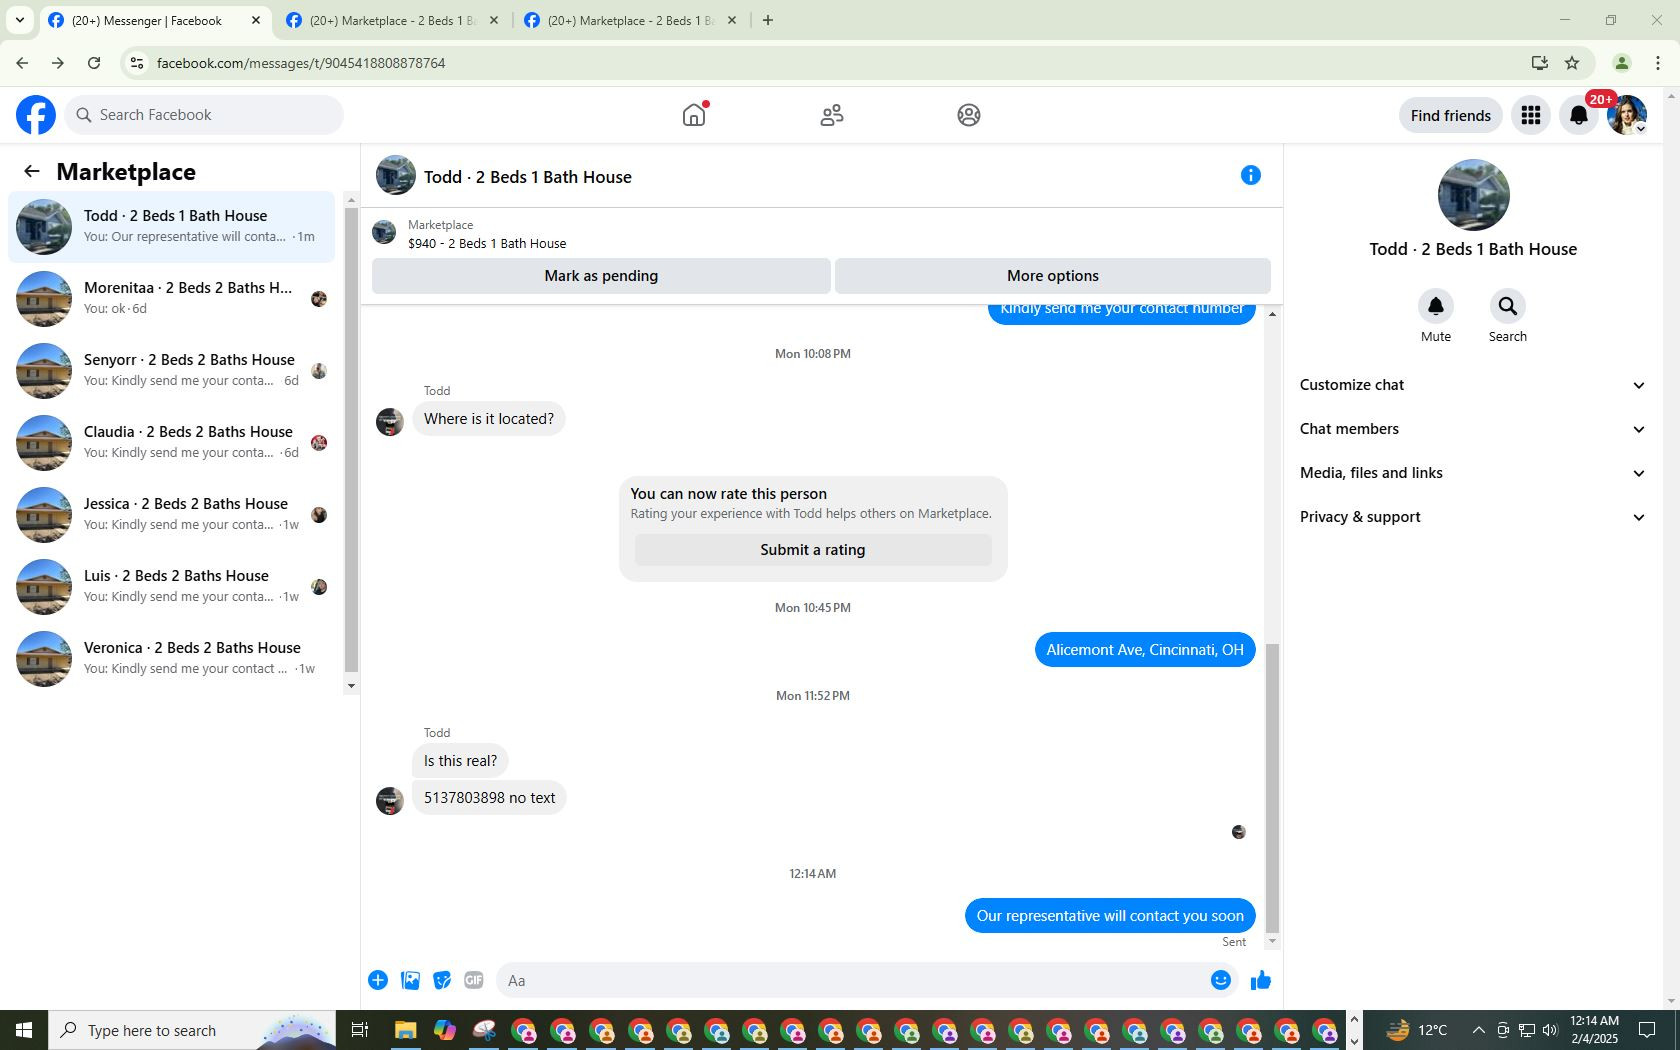Image resolution: width=1680 pixels, height=1050 pixels.
Task: Expand Media, files and links section
Action: 1473,473
